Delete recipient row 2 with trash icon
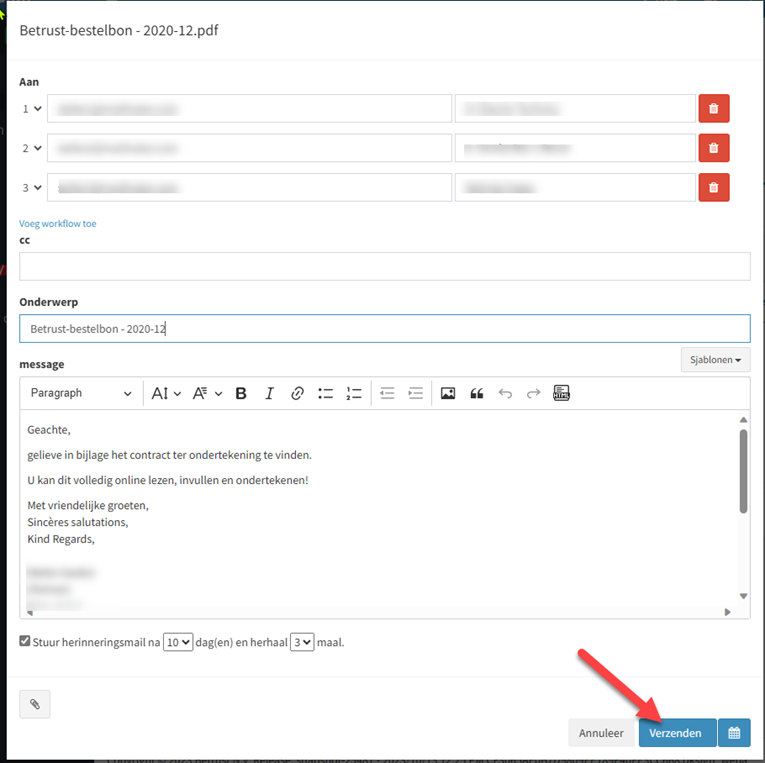Viewport: 765px width, 763px height. [714, 148]
